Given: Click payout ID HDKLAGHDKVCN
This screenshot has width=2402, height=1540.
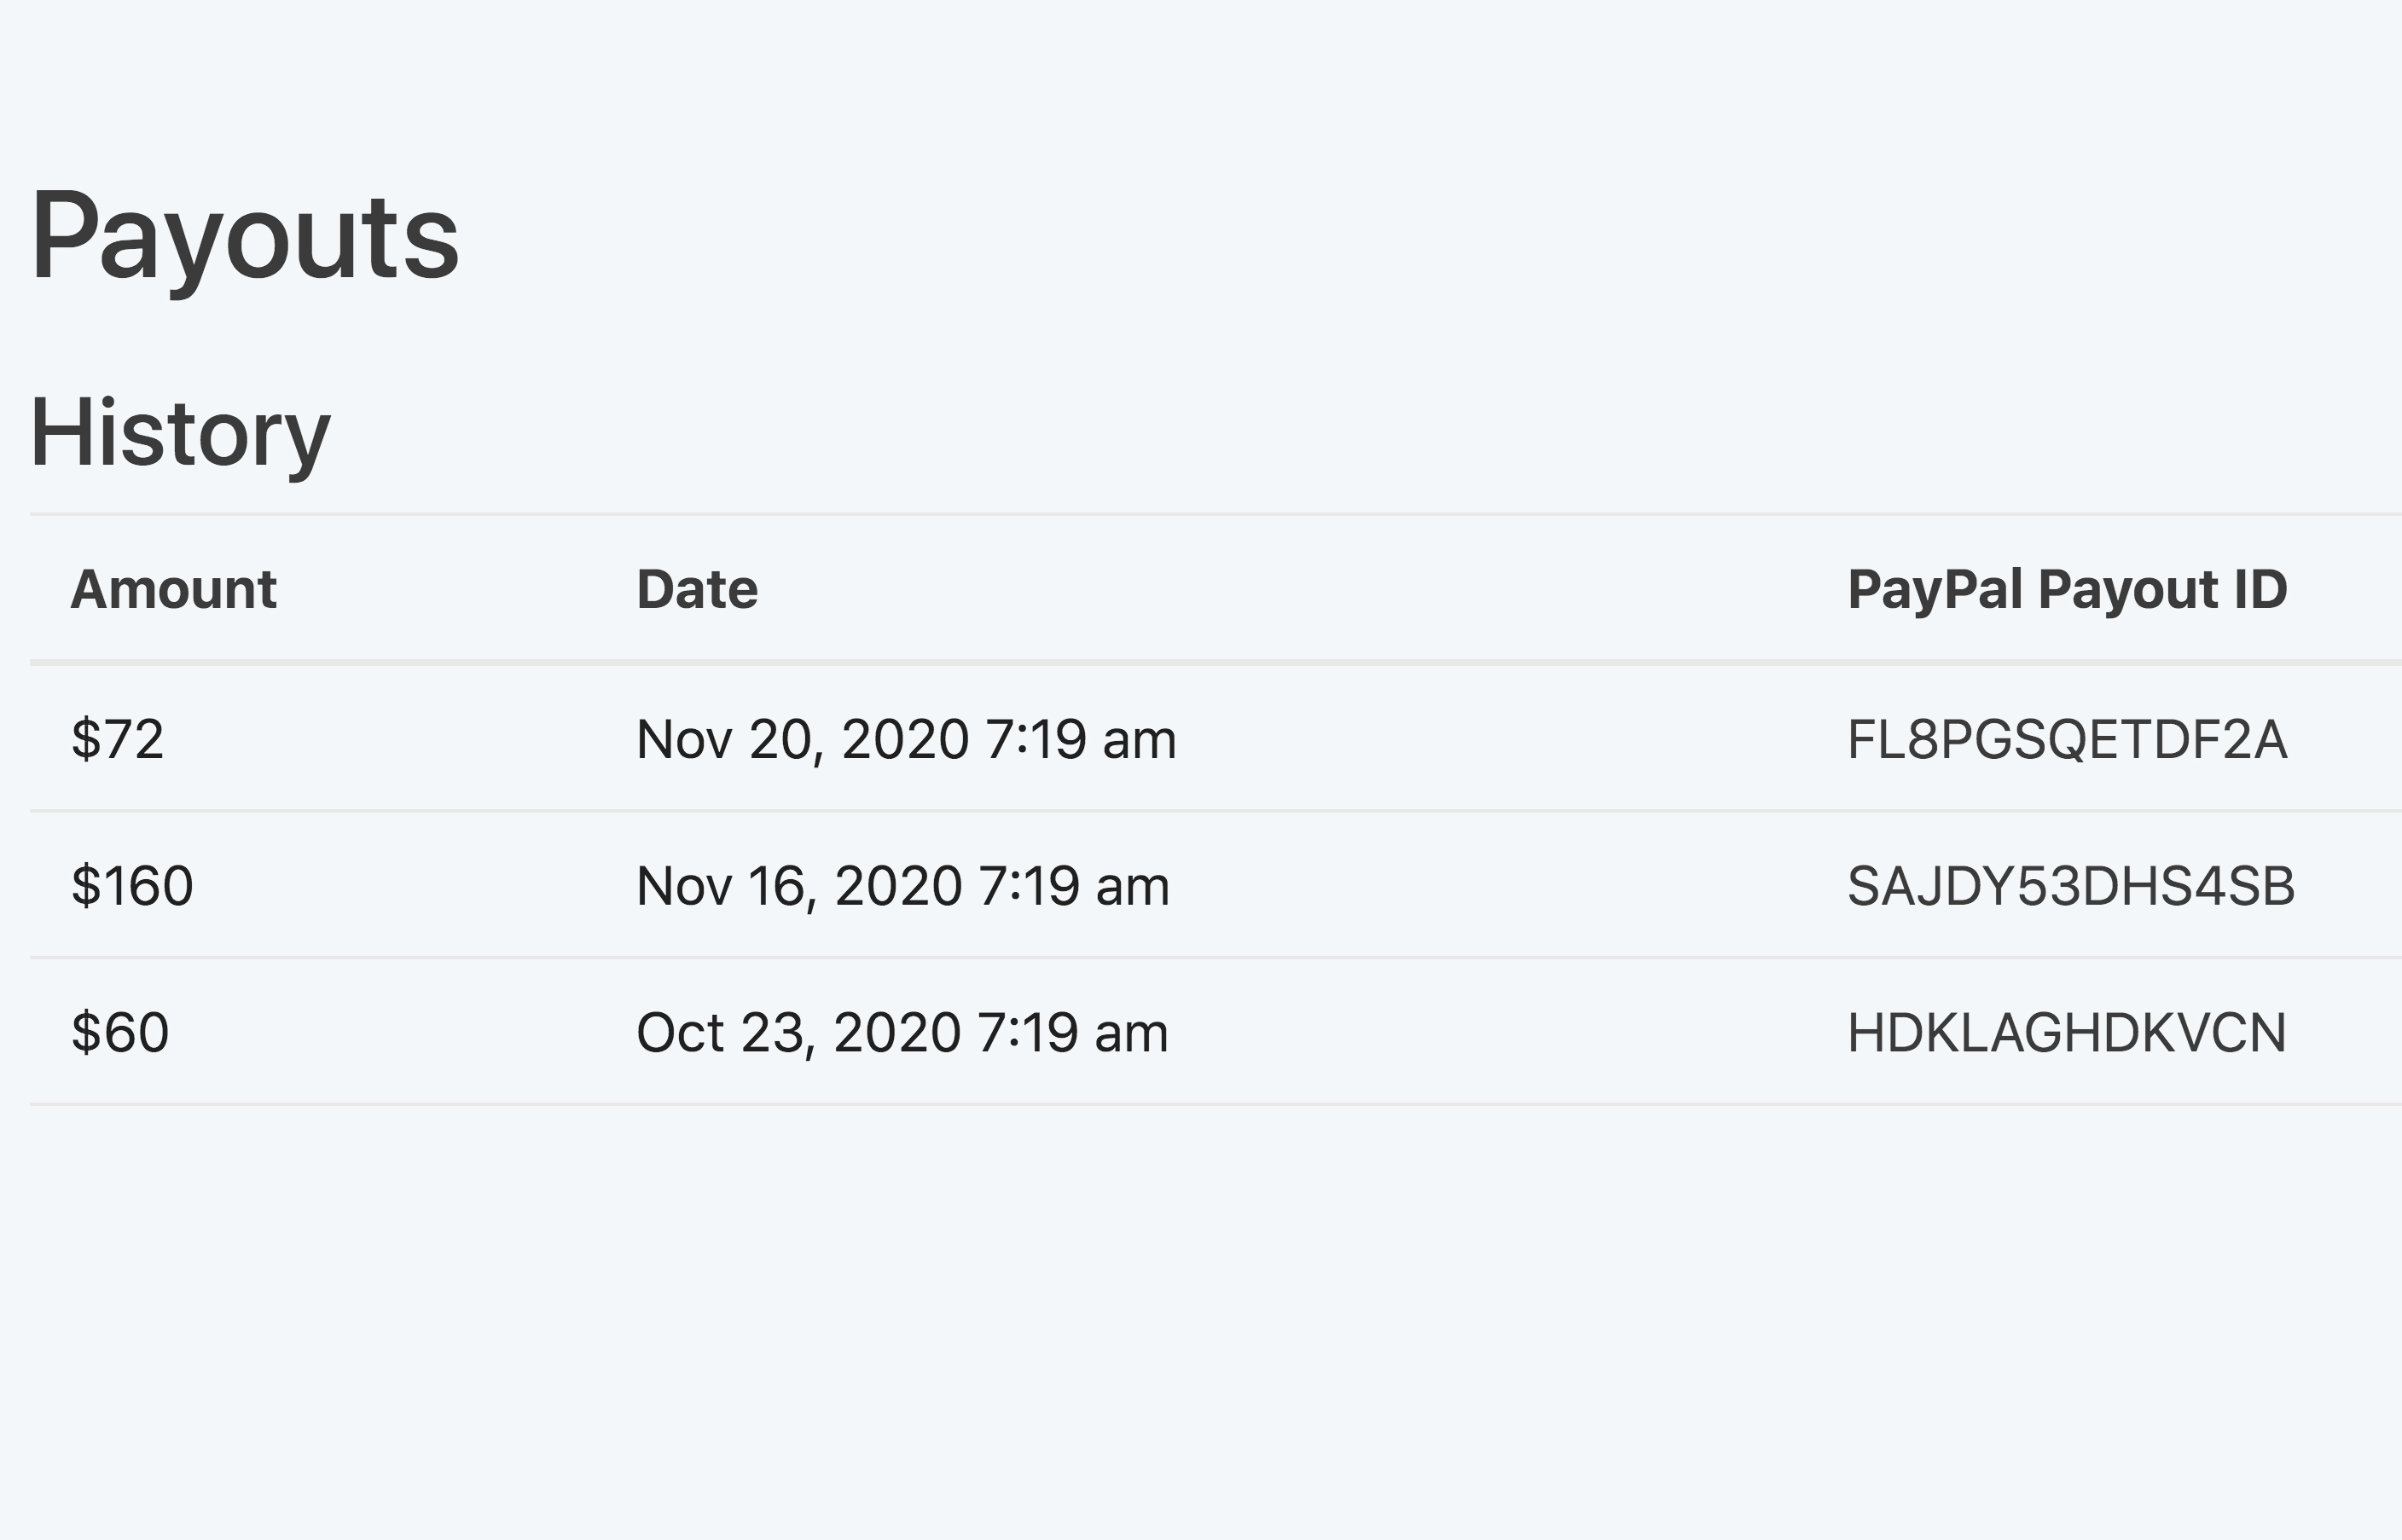Looking at the screenshot, I should pyautogui.click(x=2067, y=1033).
